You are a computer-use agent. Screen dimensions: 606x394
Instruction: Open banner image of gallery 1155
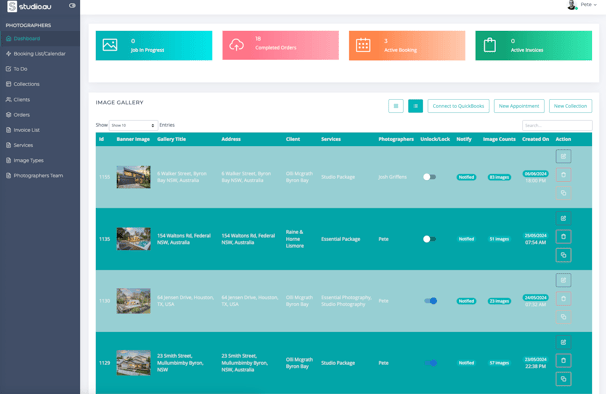[x=134, y=177]
